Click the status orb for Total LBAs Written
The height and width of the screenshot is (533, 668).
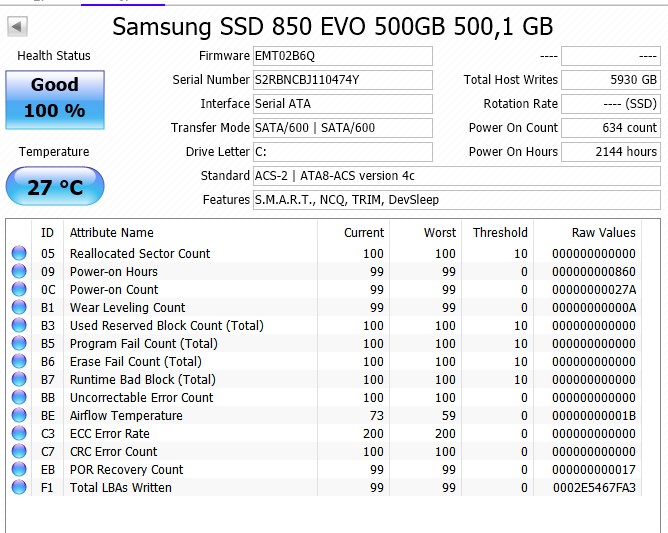(x=19, y=487)
